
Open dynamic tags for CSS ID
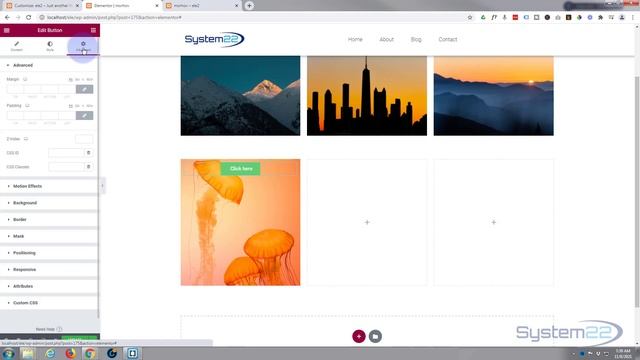pyautogui.click(x=89, y=153)
